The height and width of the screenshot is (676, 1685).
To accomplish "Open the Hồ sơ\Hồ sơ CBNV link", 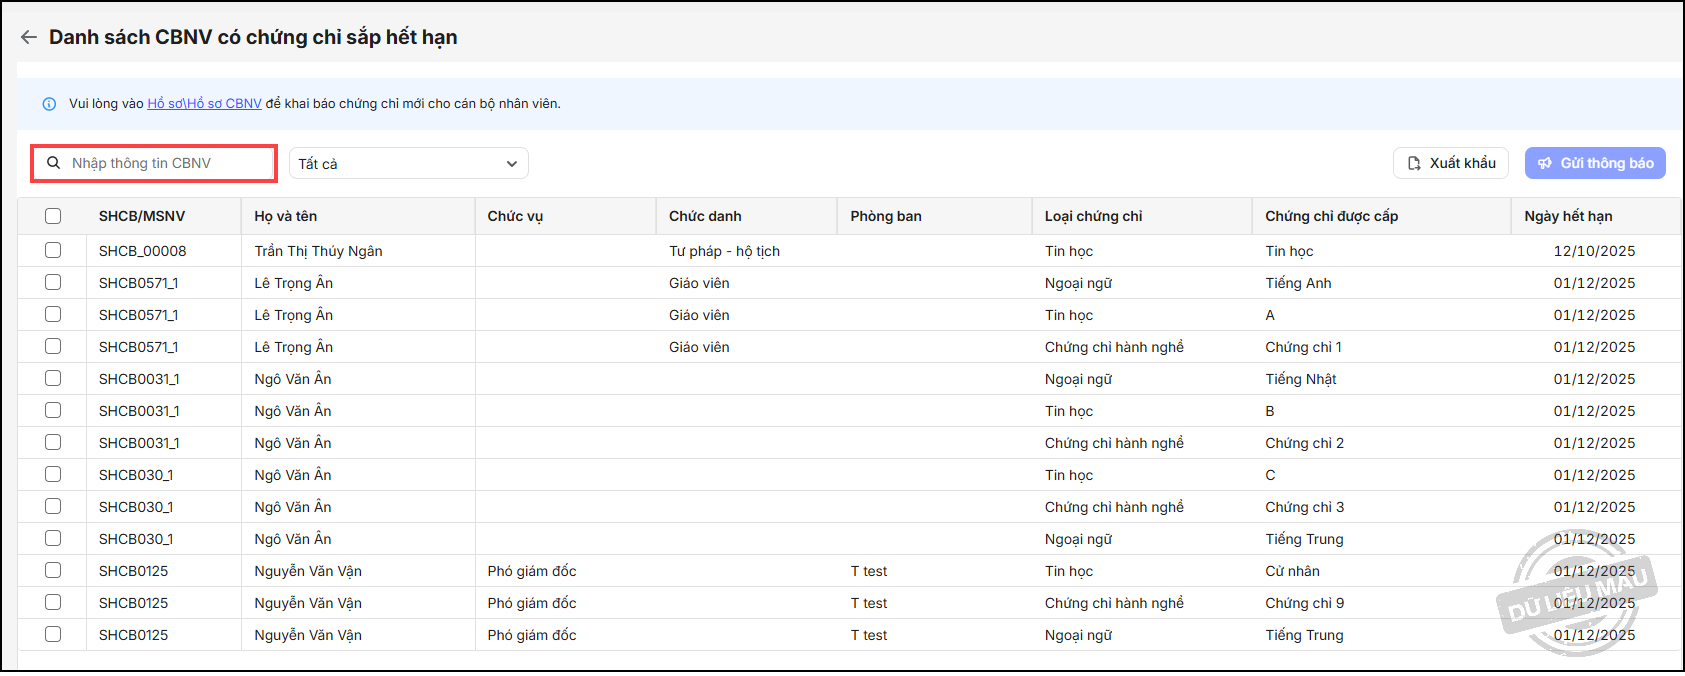I will [204, 104].
